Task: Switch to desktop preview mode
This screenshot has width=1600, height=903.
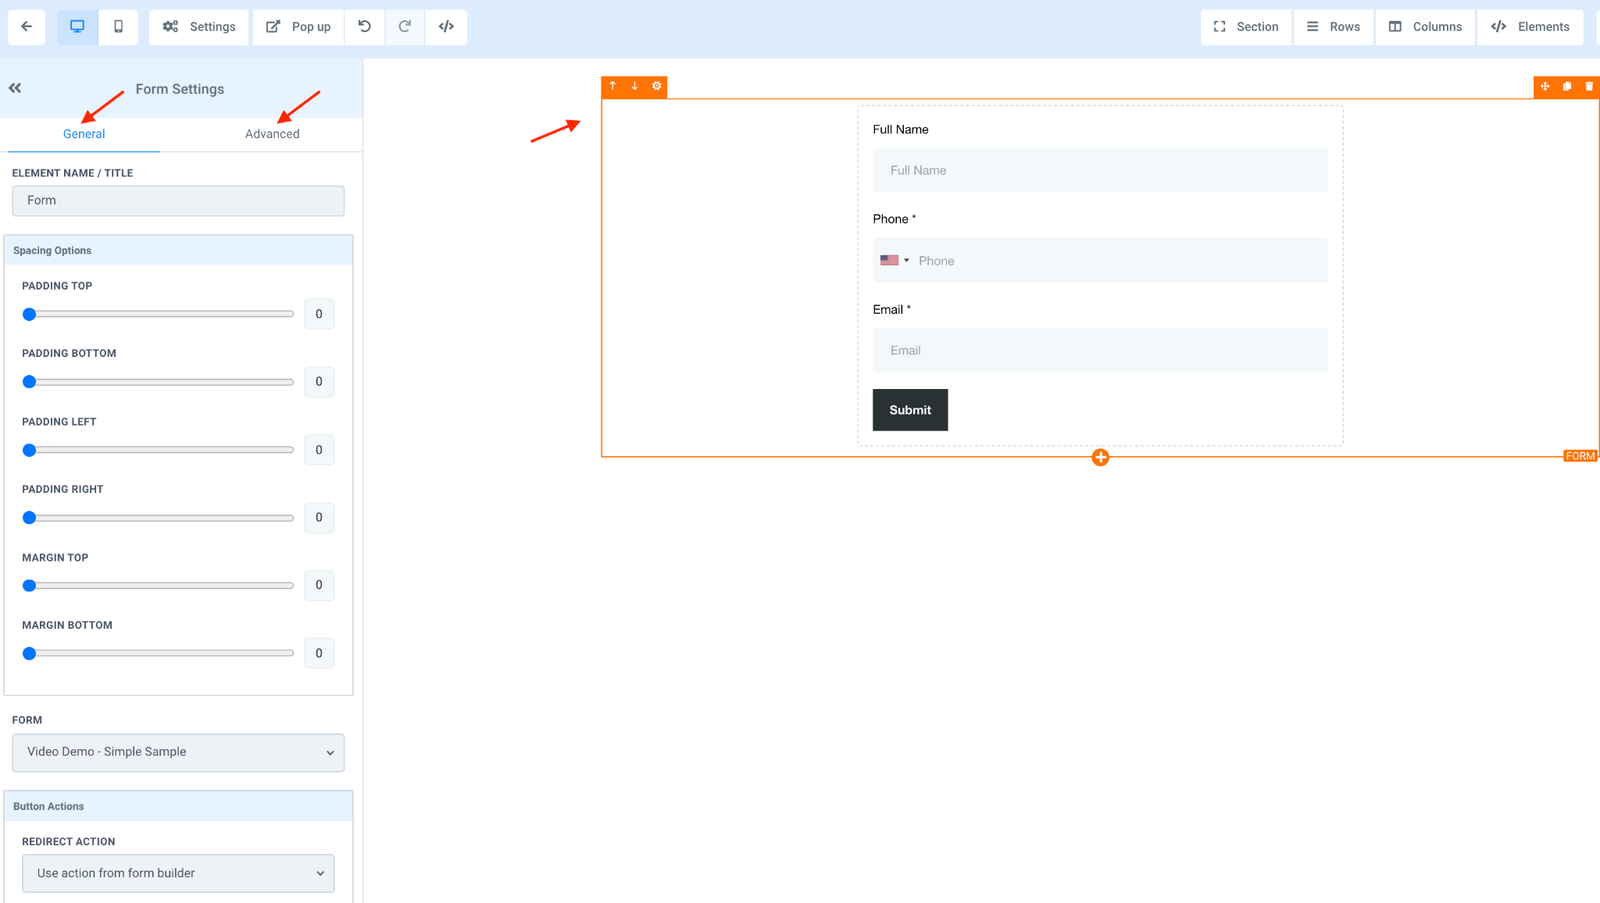Action: click(x=77, y=27)
